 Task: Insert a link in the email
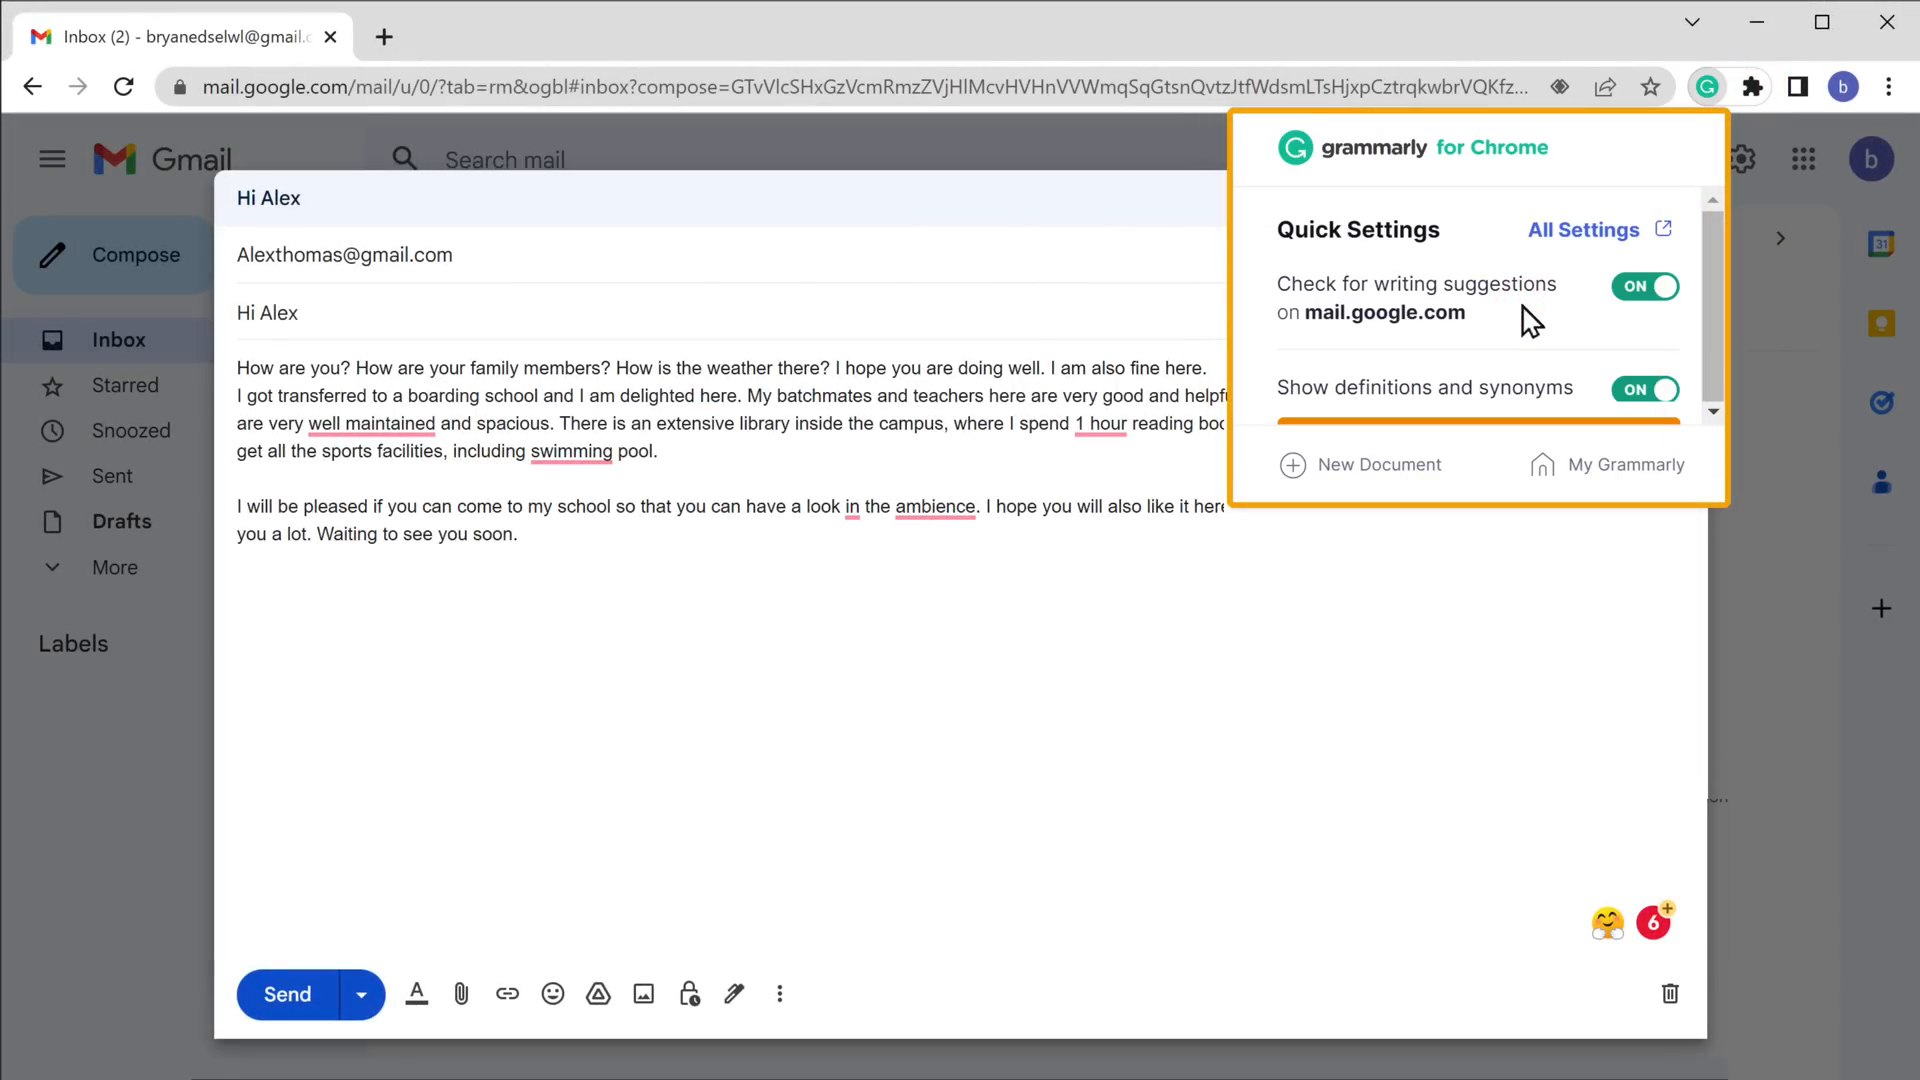(x=507, y=994)
